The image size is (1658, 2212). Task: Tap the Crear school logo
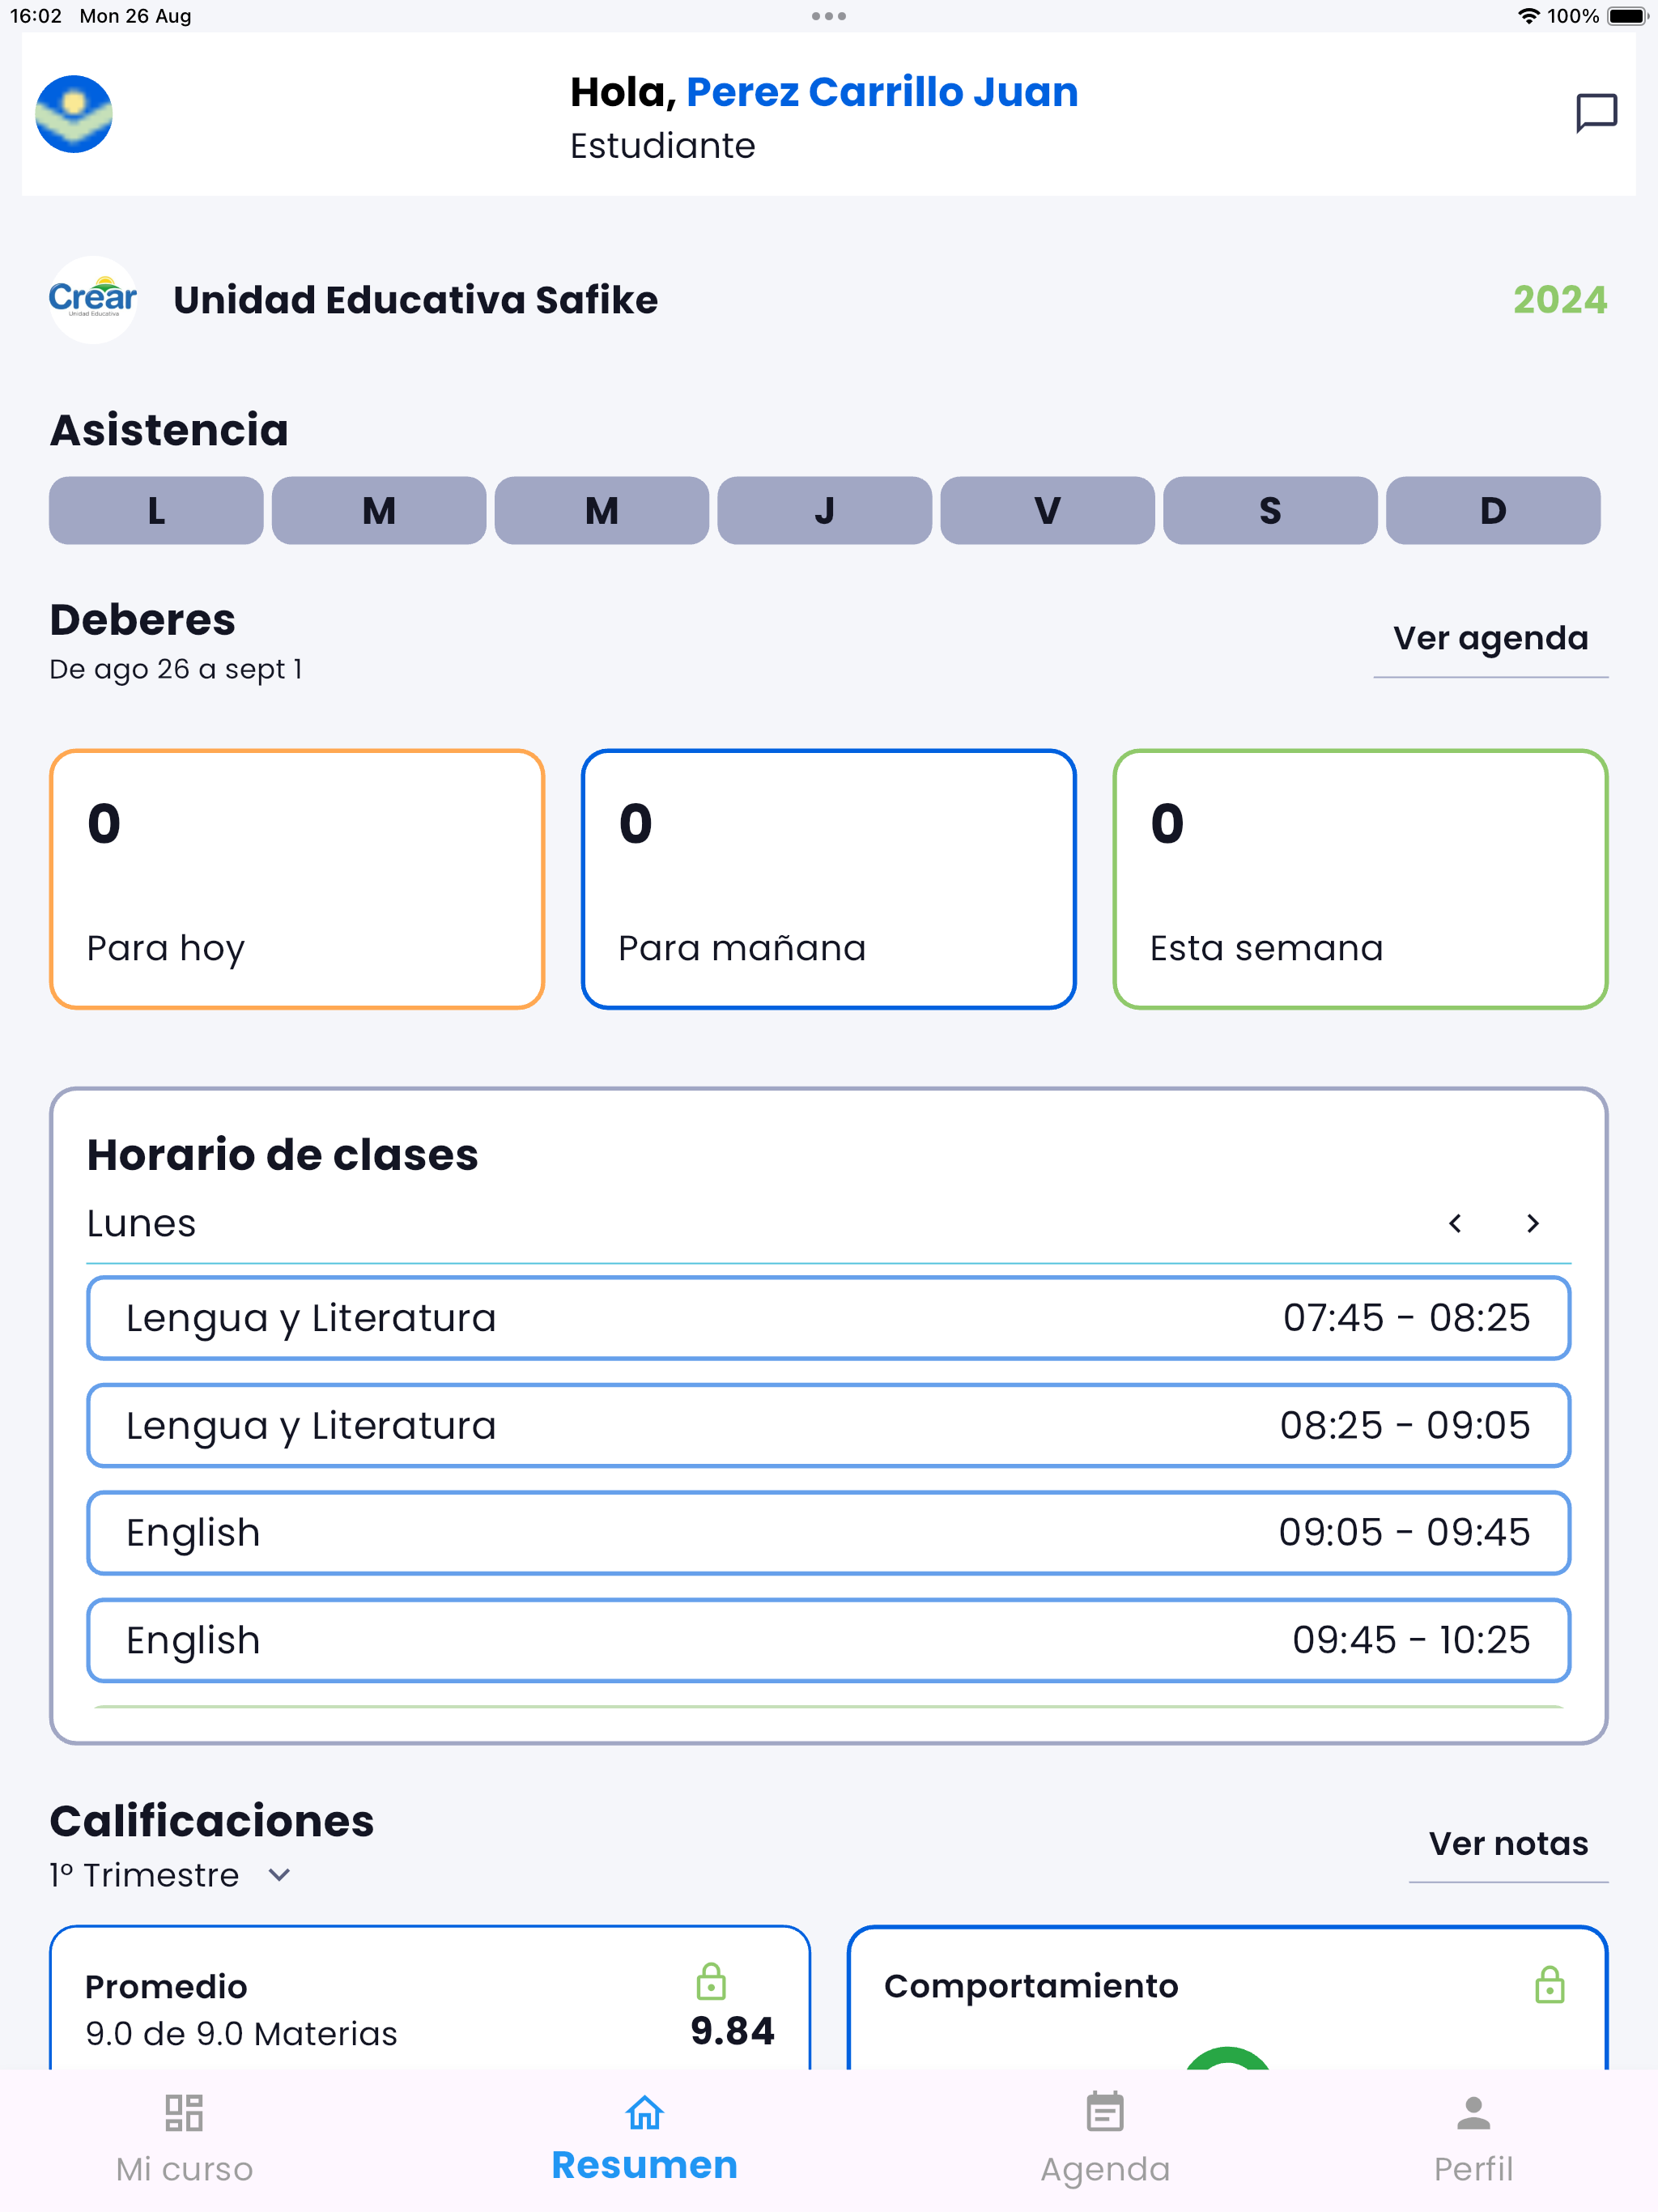93,300
